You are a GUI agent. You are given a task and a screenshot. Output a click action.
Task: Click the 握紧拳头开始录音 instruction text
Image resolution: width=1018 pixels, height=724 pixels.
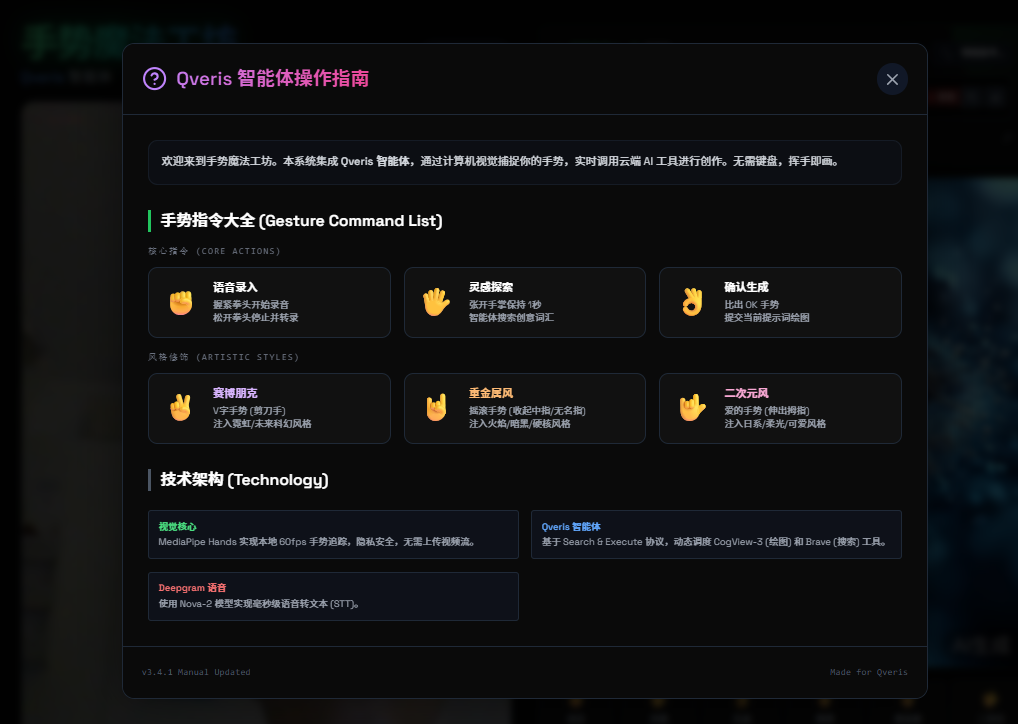251,305
